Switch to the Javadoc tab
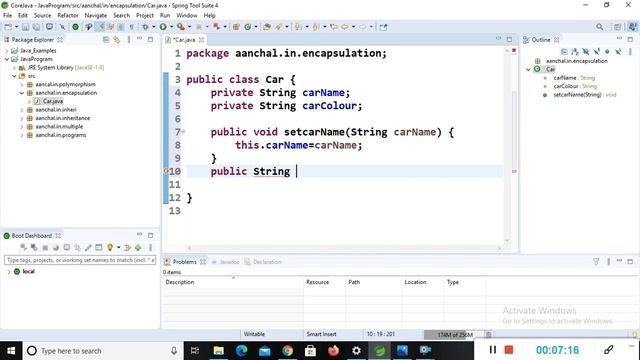The height and width of the screenshot is (360, 640). 226,262
